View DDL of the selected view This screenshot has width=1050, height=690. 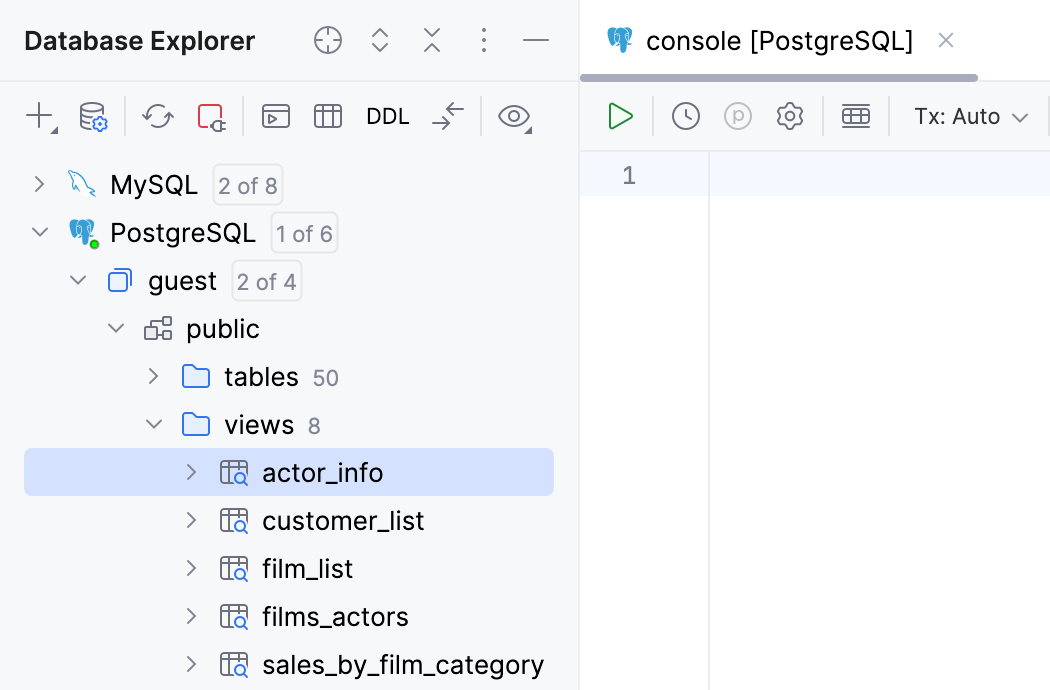click(x=388, y=116)
